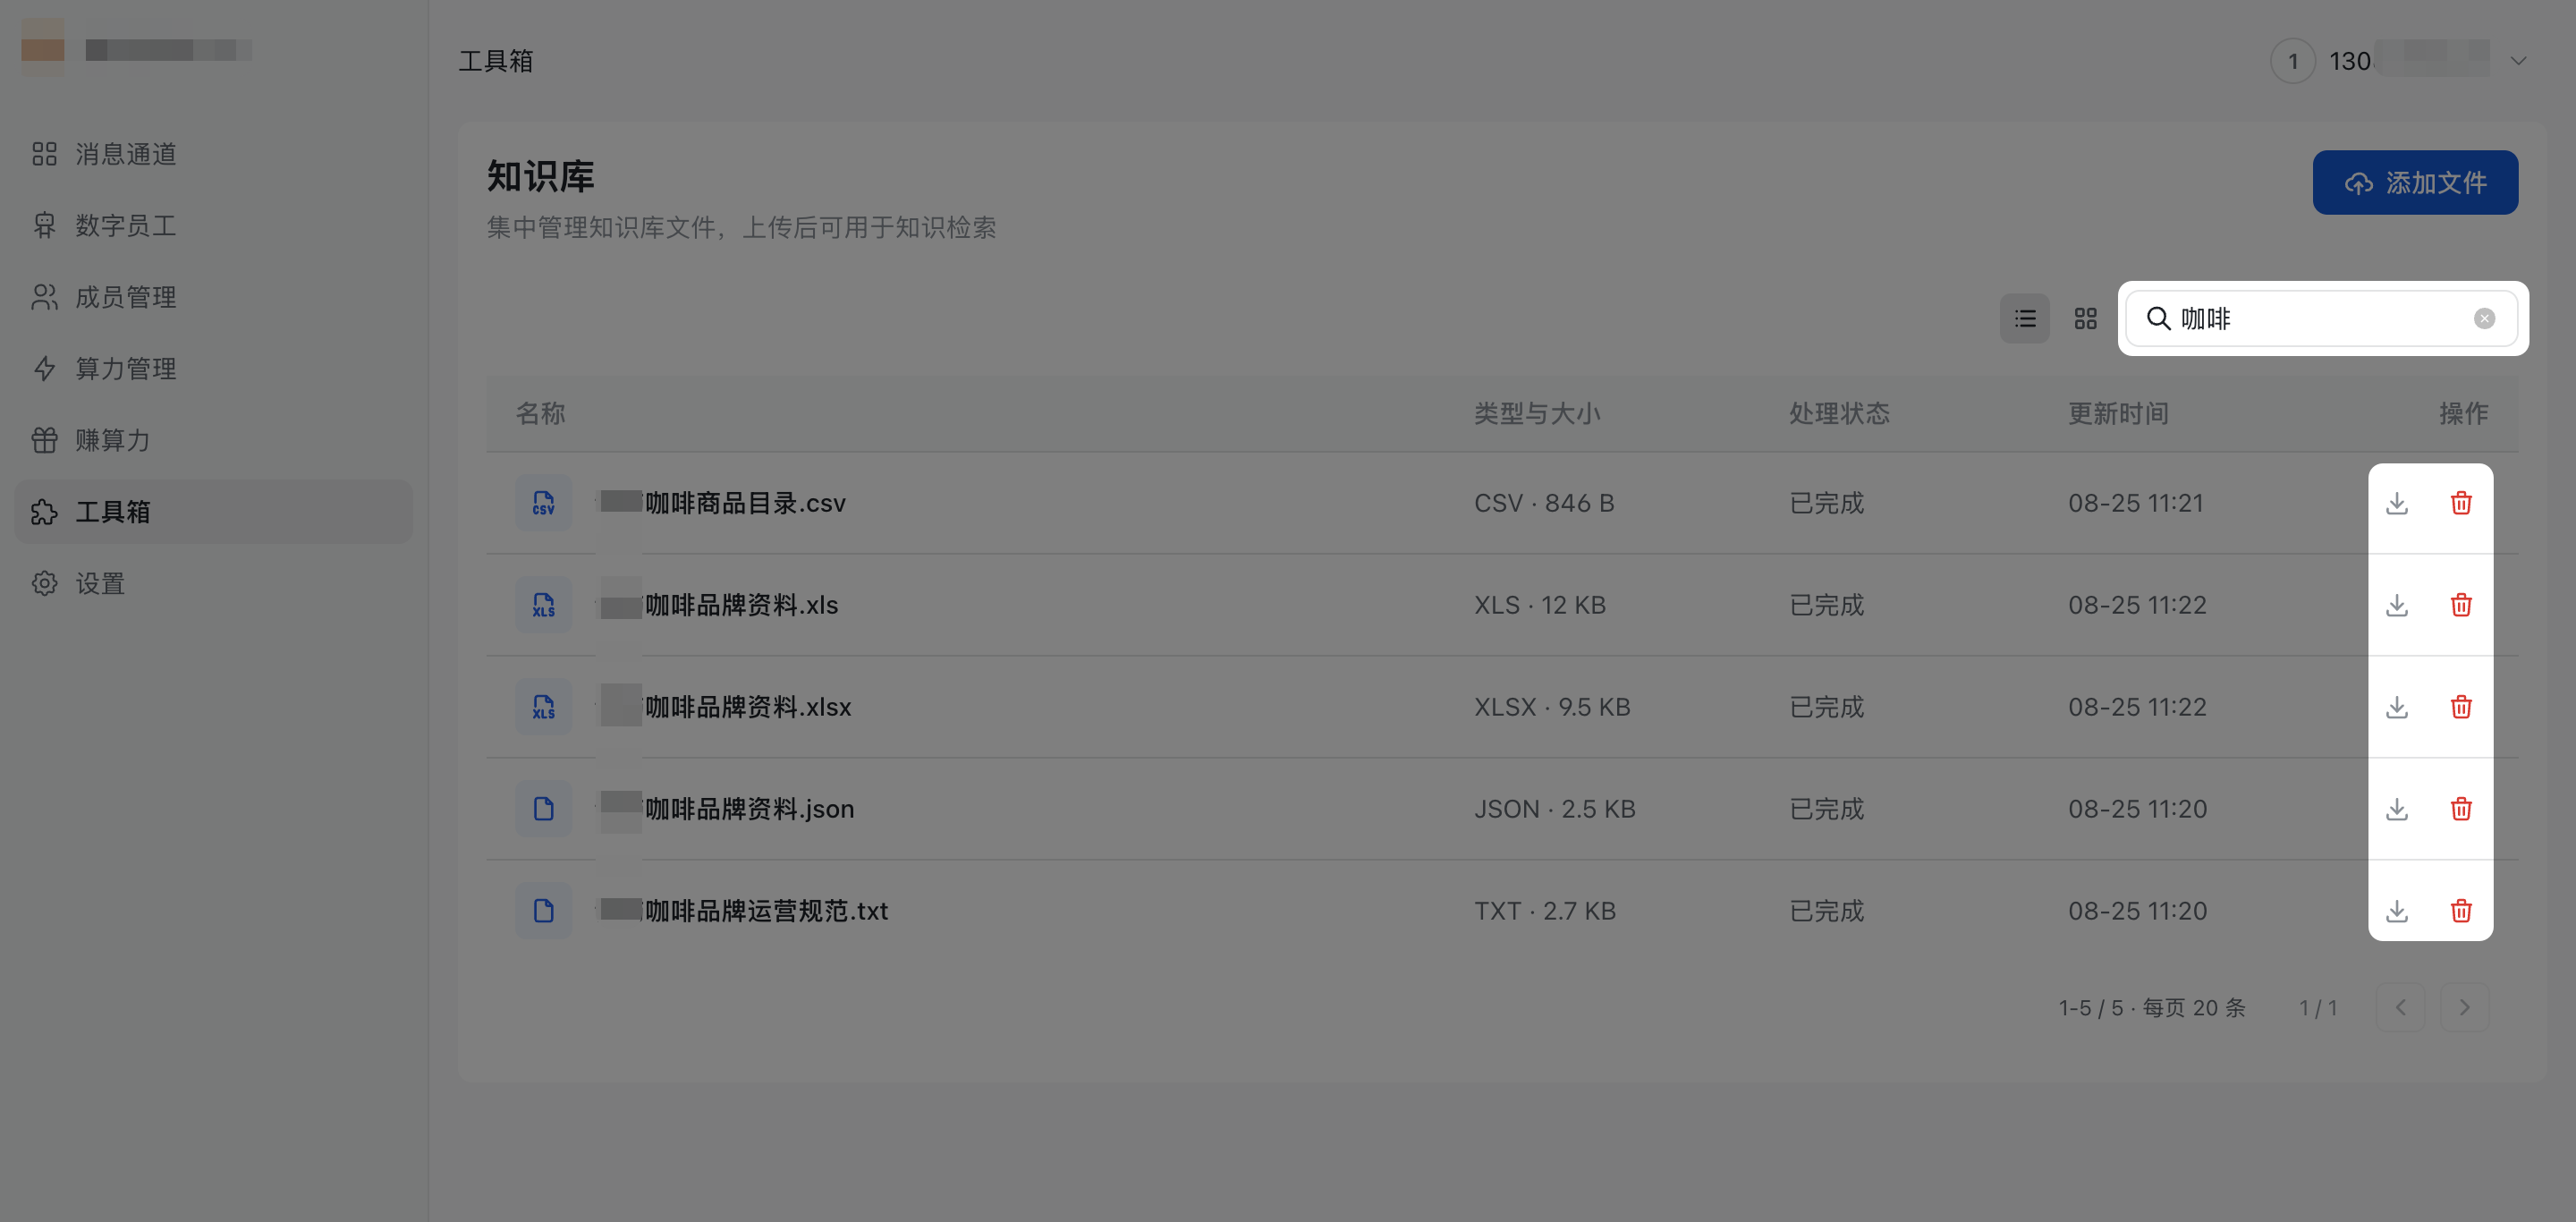The image size is (2576, 1222).
Task: Delete the 咖啡商品目录.csv file
Action: 2461,503
